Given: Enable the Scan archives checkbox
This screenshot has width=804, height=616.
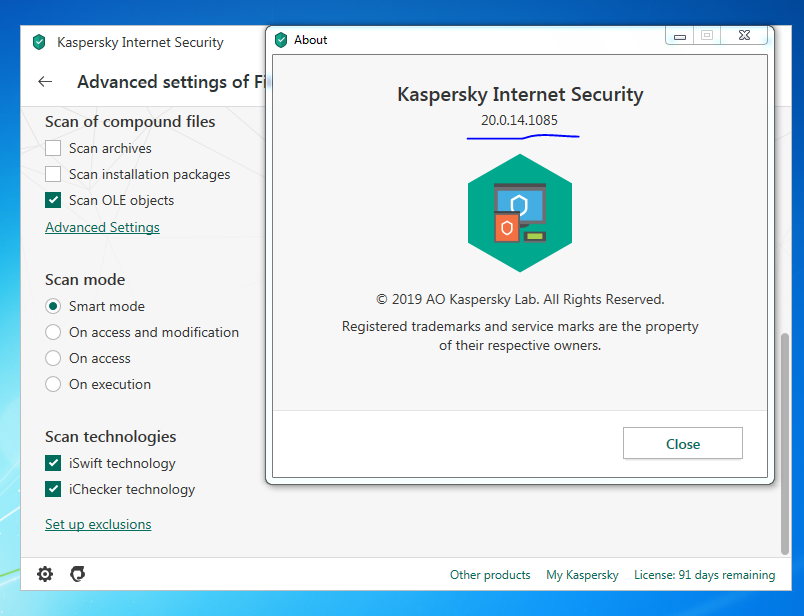Looking at the screenshot, I should (x=53, y=148).
